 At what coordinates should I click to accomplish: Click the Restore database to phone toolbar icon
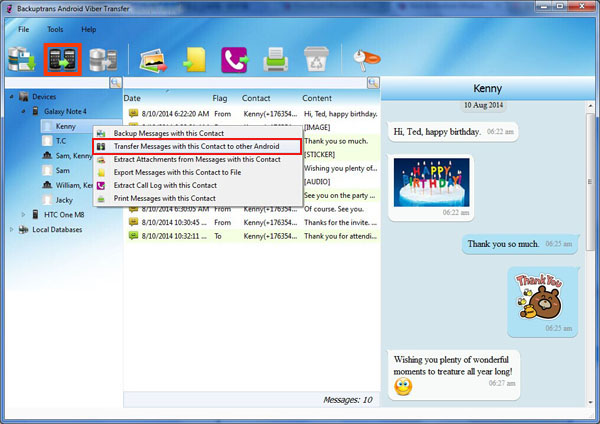(103, 60)
